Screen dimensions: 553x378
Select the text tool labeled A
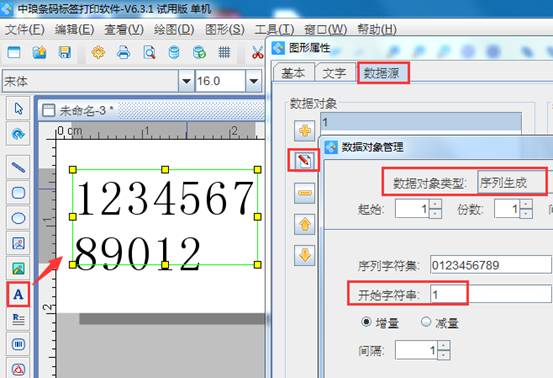18,294
